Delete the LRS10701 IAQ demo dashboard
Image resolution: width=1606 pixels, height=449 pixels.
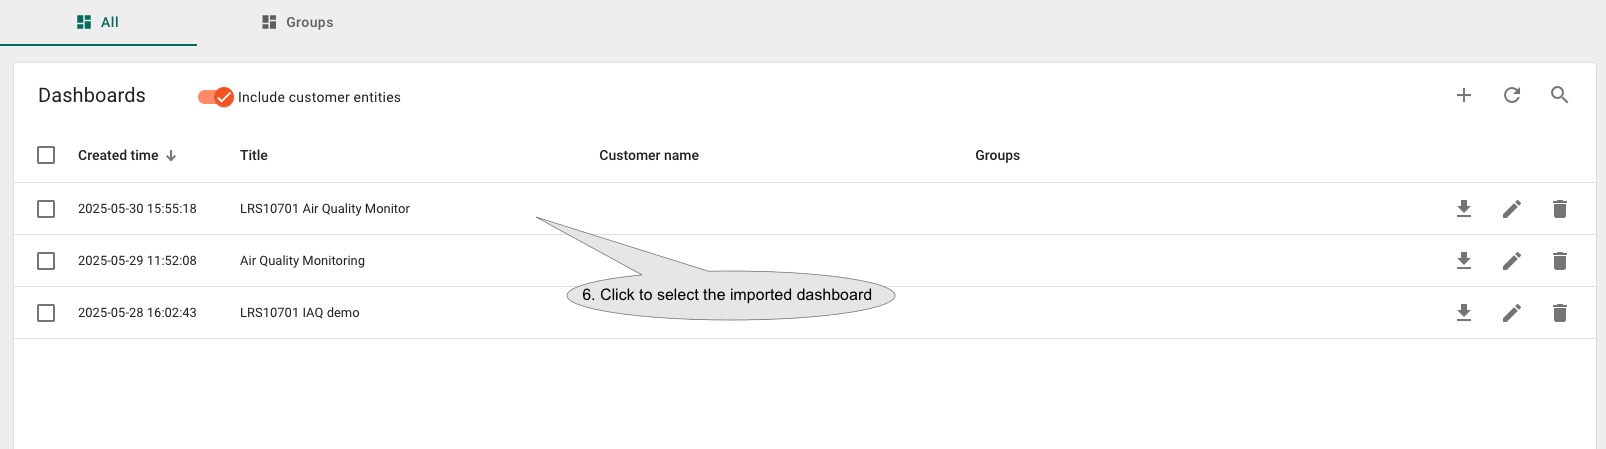1559,313
